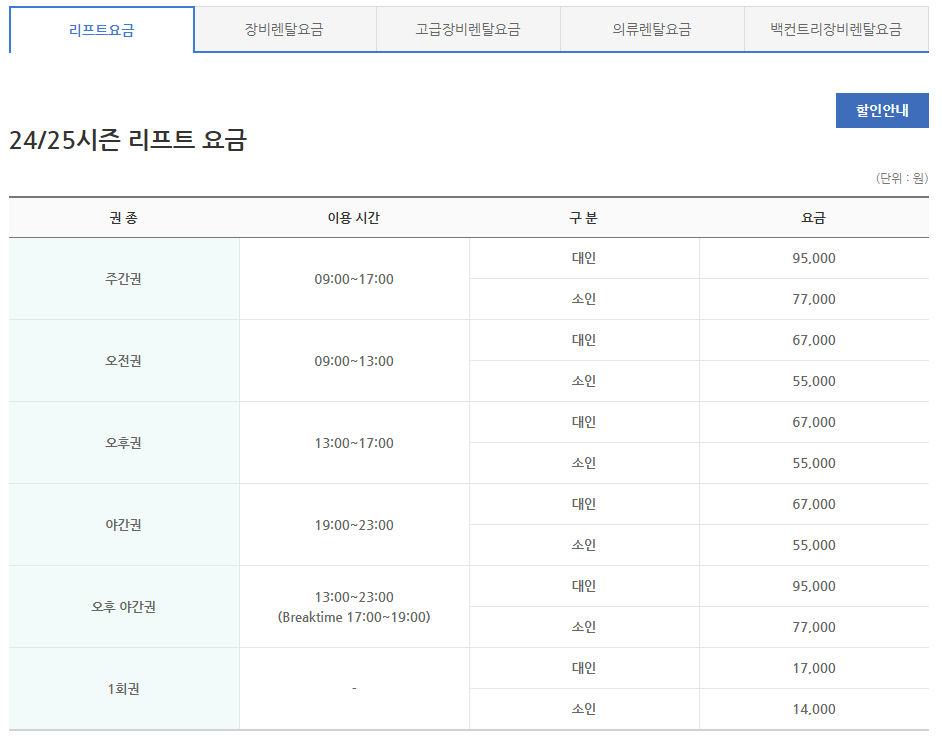942x750 pixels.
Task: Open the 고급장비렌탈요금 tab
Action: click(468, 29)
